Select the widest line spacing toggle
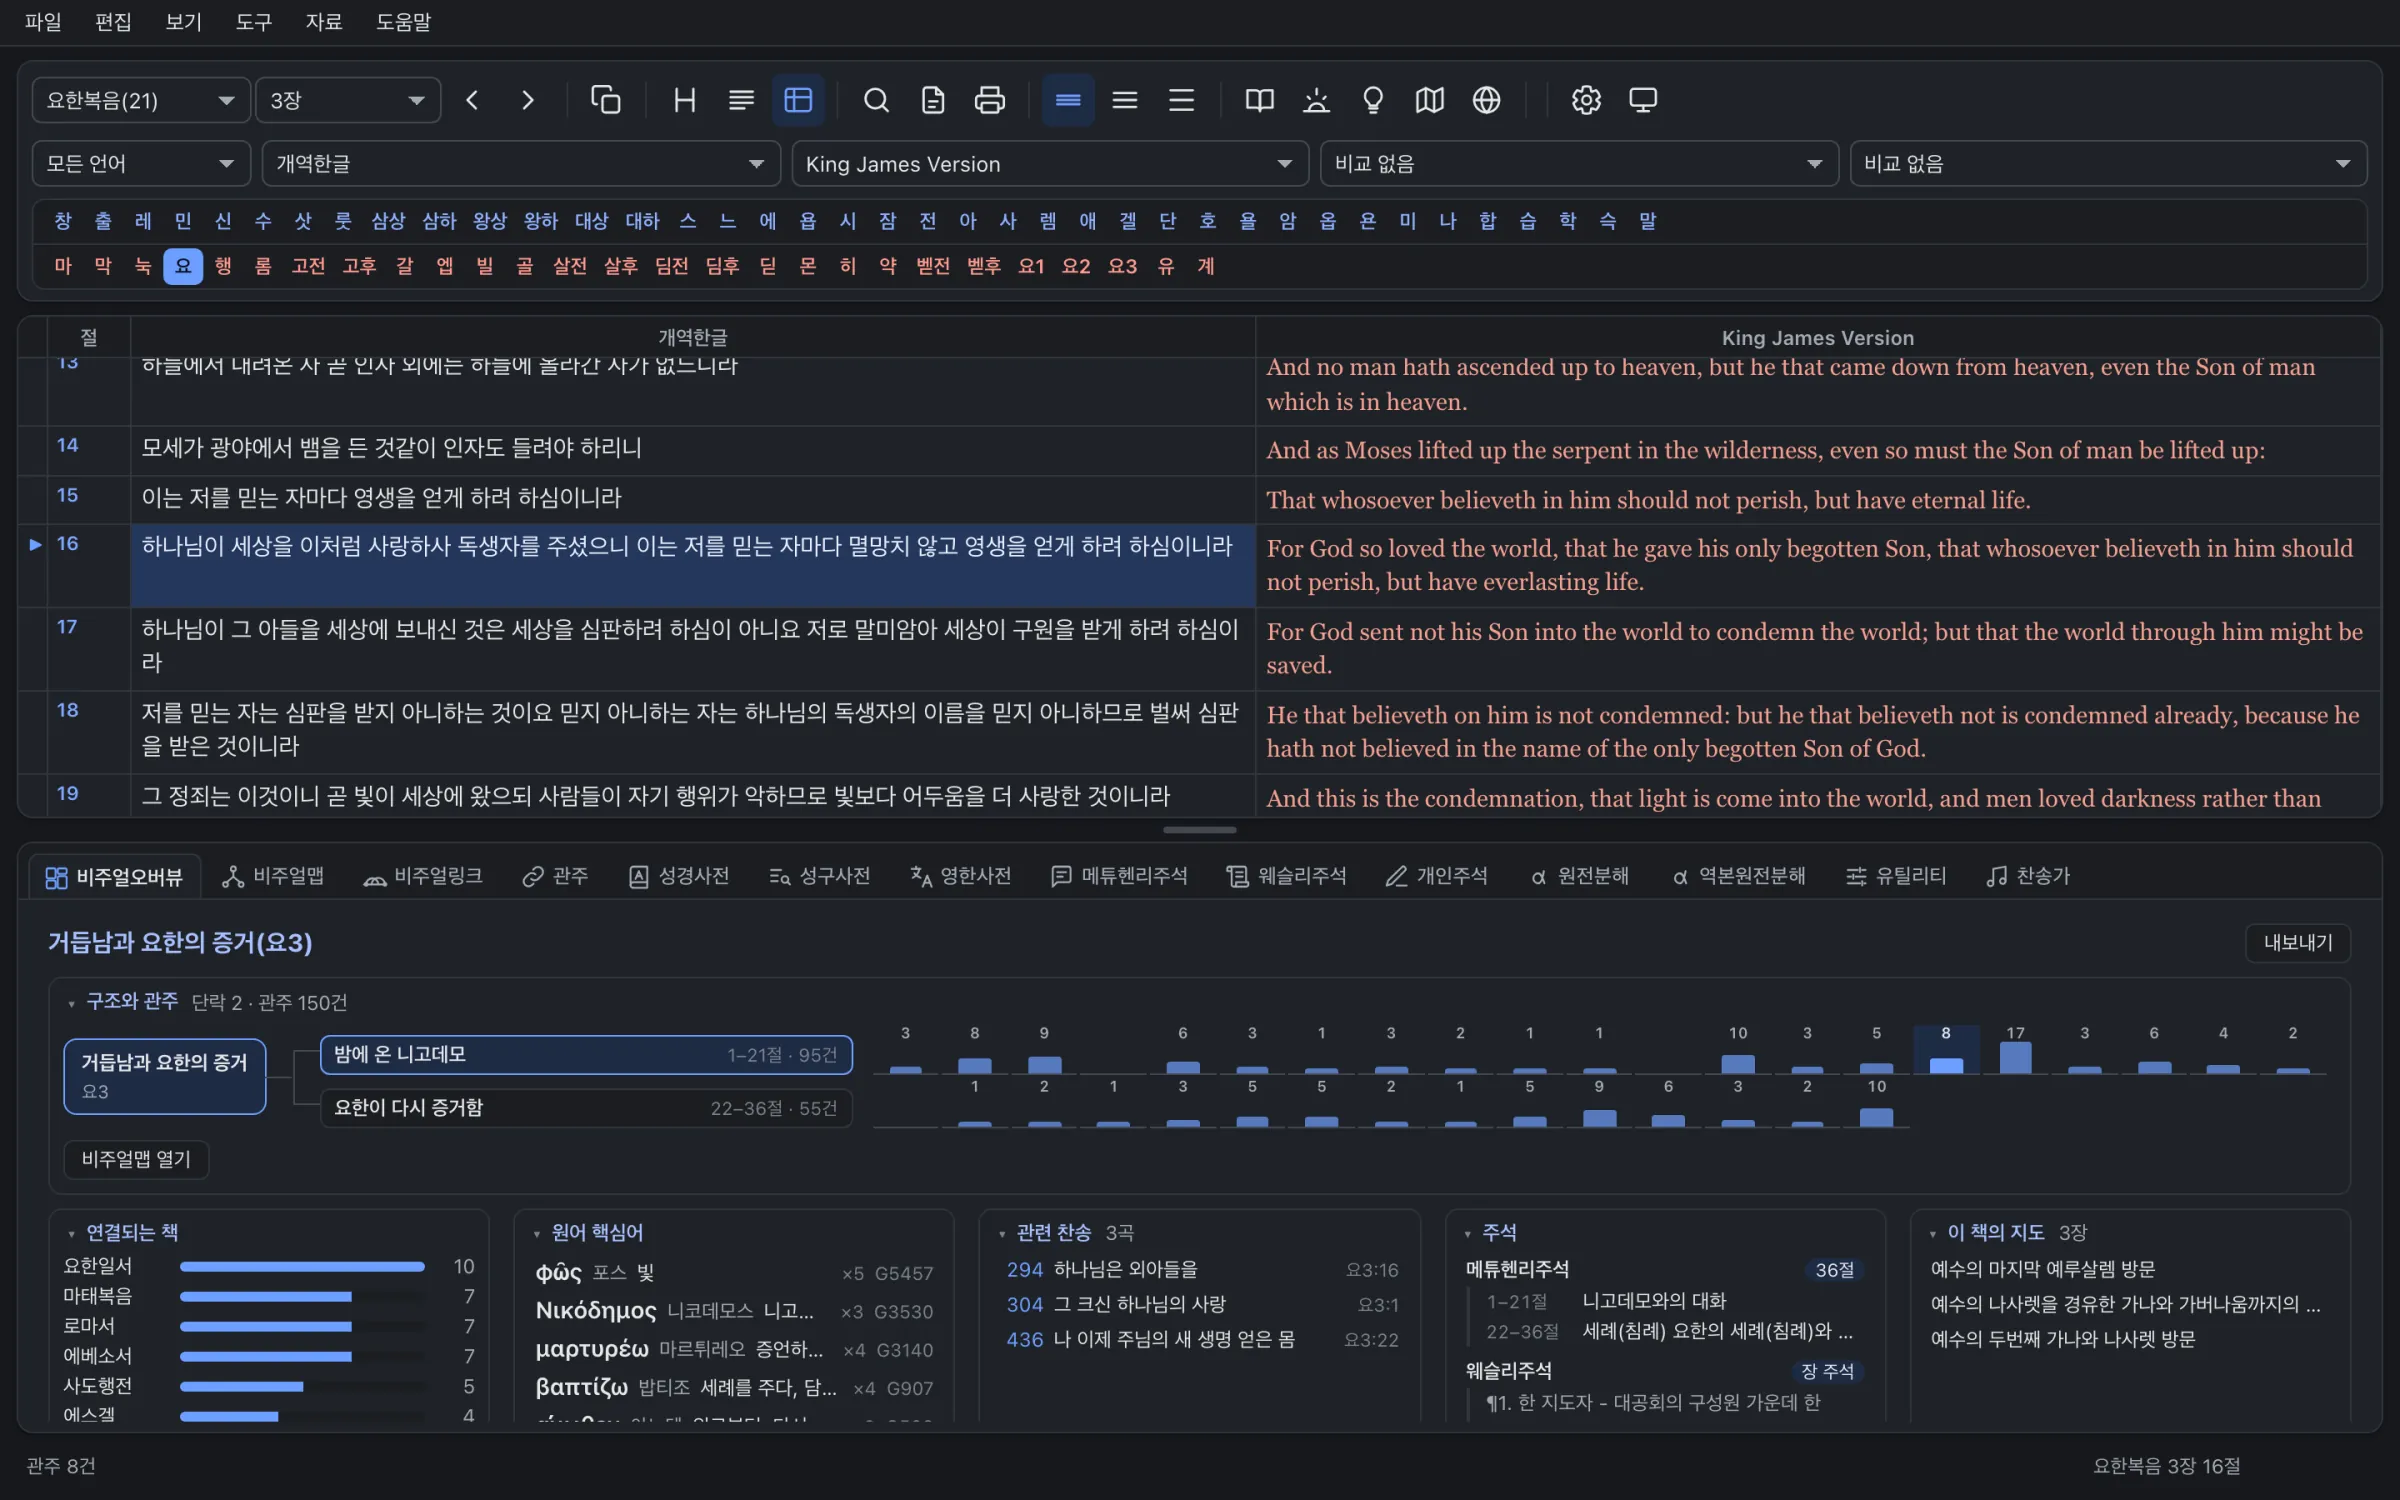2400x1500 pixels. point(1181,100)
